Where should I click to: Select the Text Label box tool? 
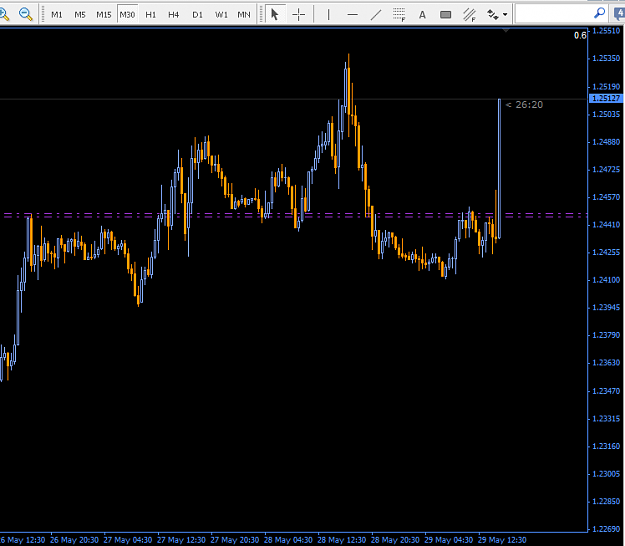point(445,15)
